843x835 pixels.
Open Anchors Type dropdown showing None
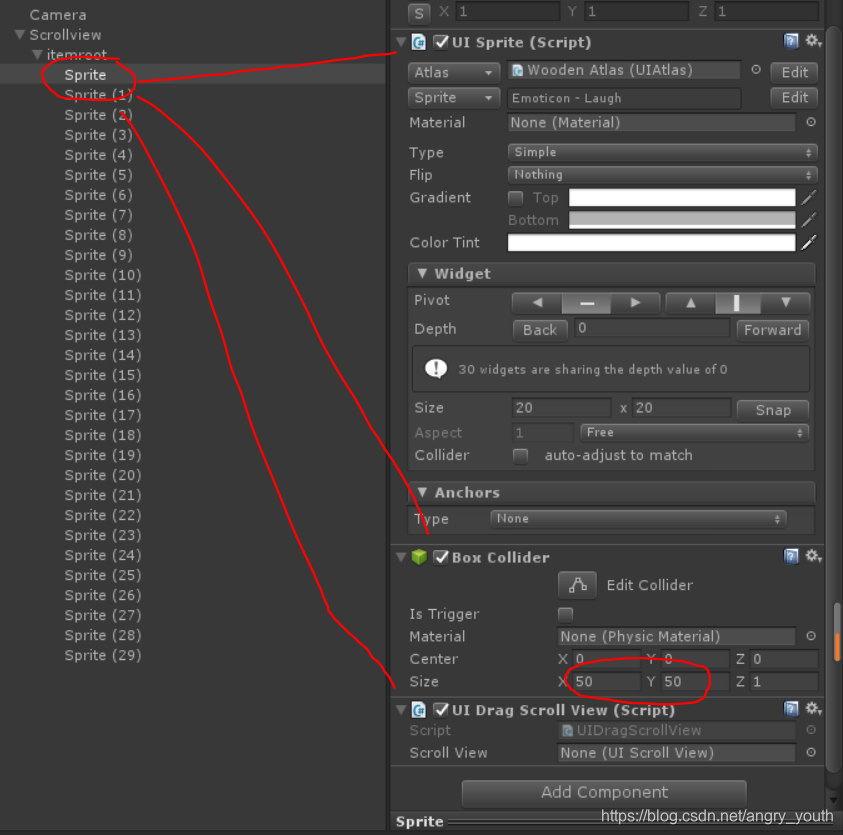coord(638,519)
